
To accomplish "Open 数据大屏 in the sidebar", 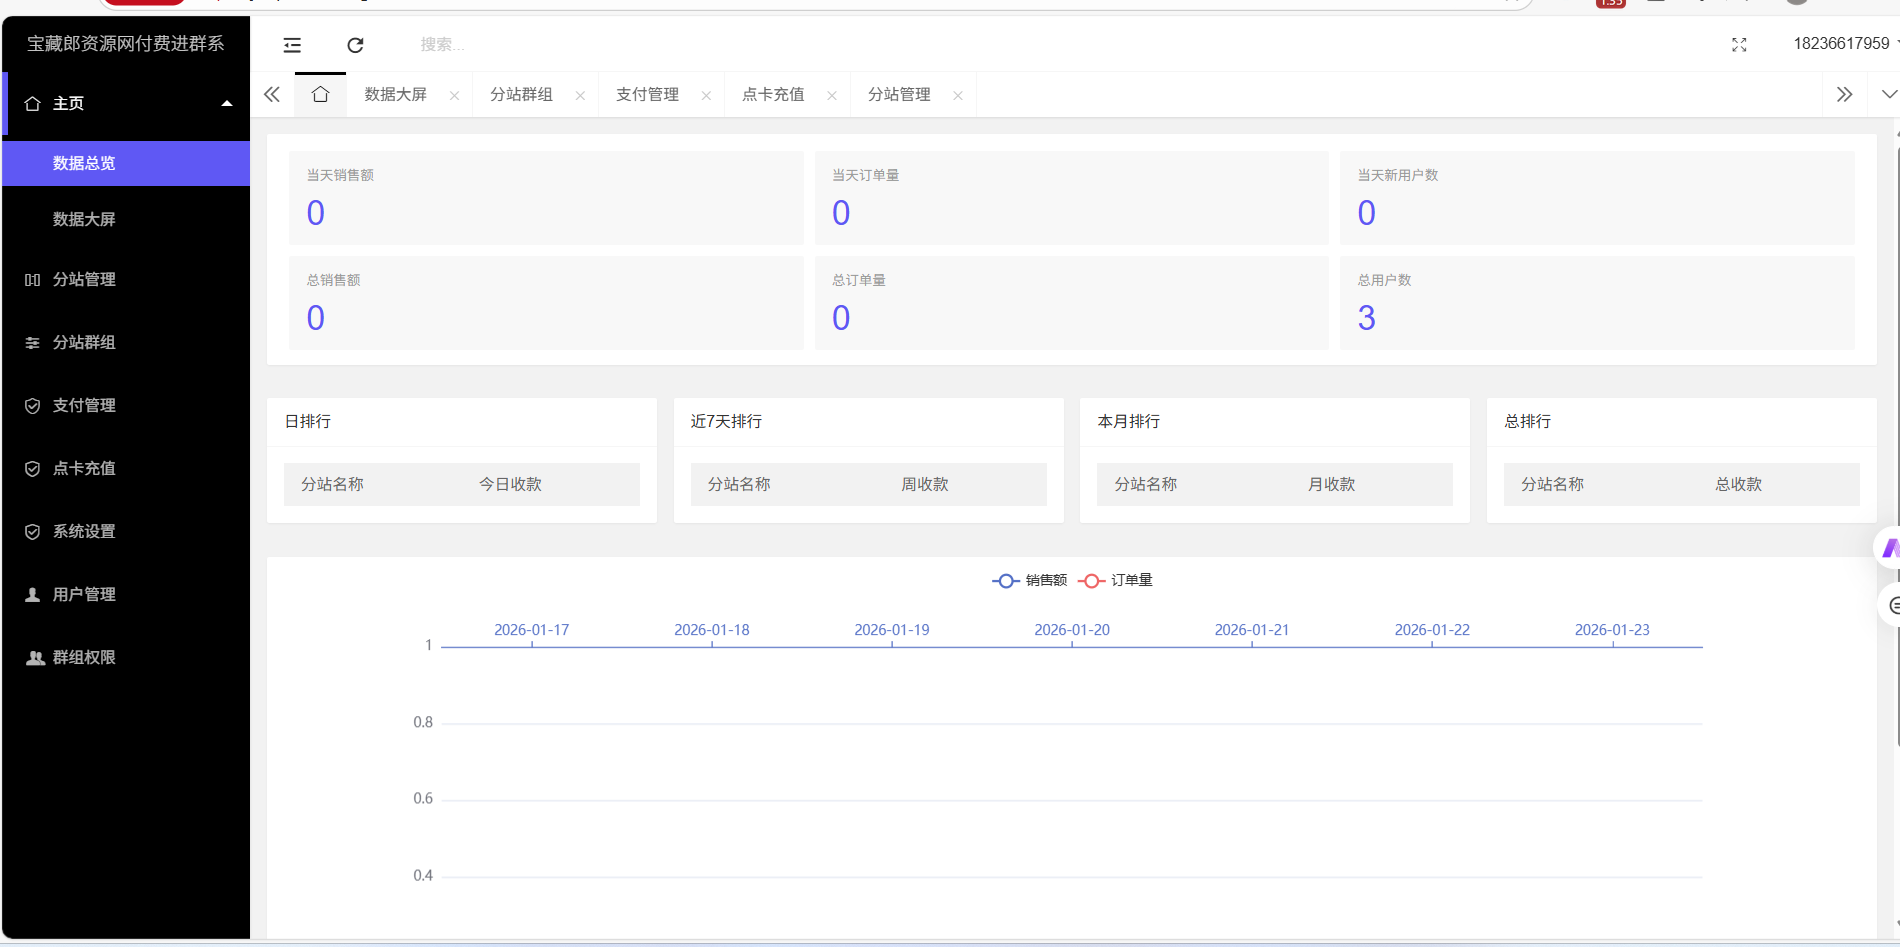I will 84,219.
